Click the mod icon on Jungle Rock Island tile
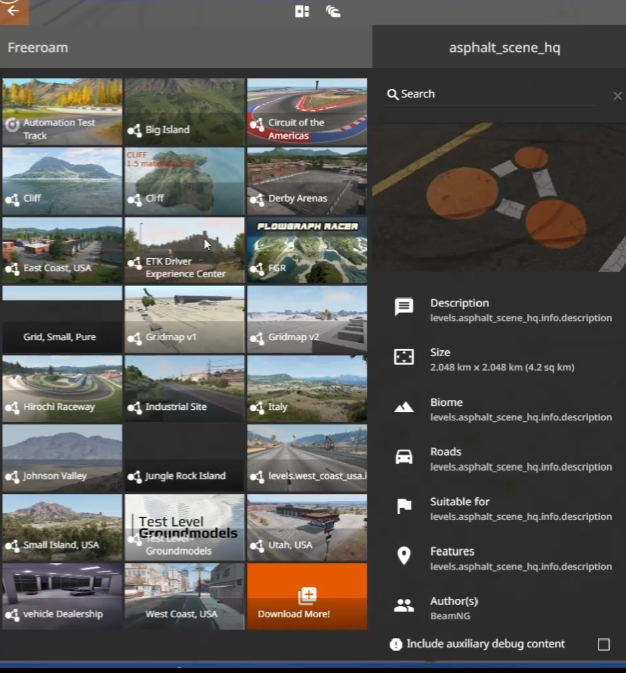This screenshot has width=626, height=673. (134, 476)
